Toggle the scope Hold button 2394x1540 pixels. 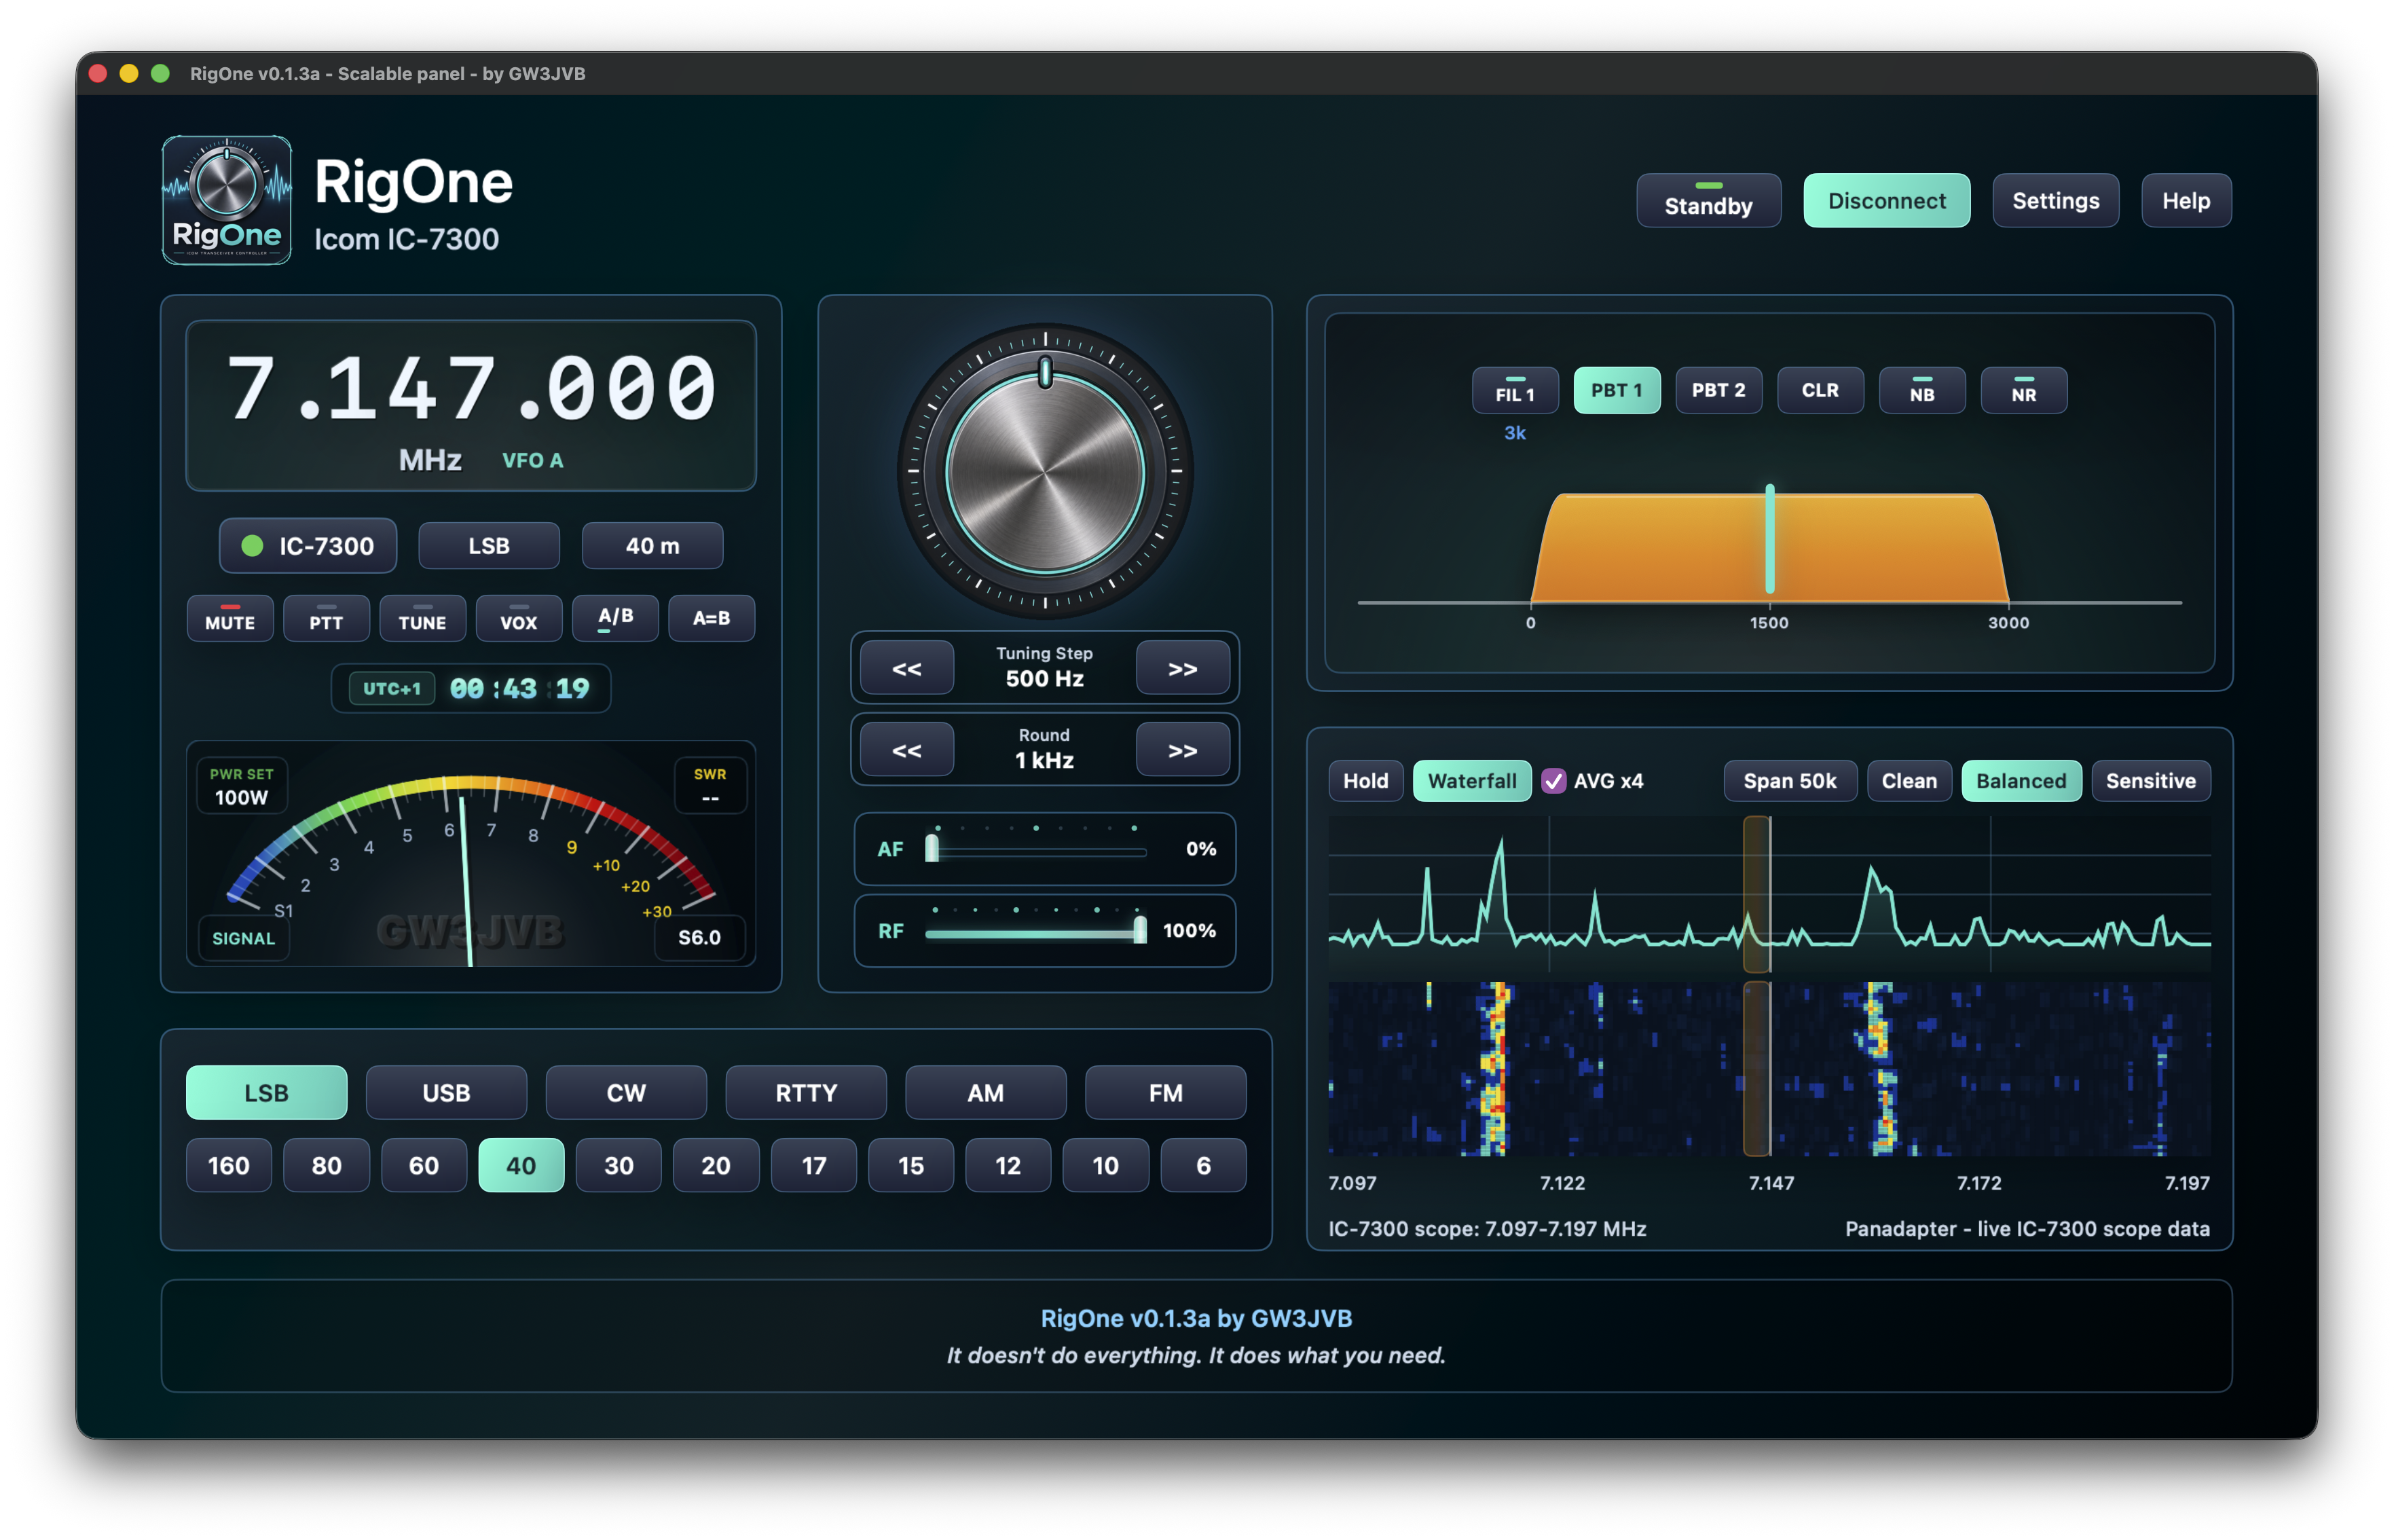1365,781
